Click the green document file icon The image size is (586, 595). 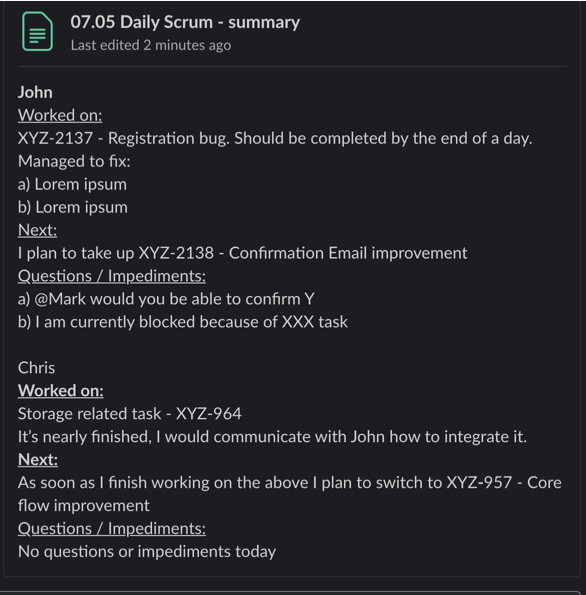point(37,31)
